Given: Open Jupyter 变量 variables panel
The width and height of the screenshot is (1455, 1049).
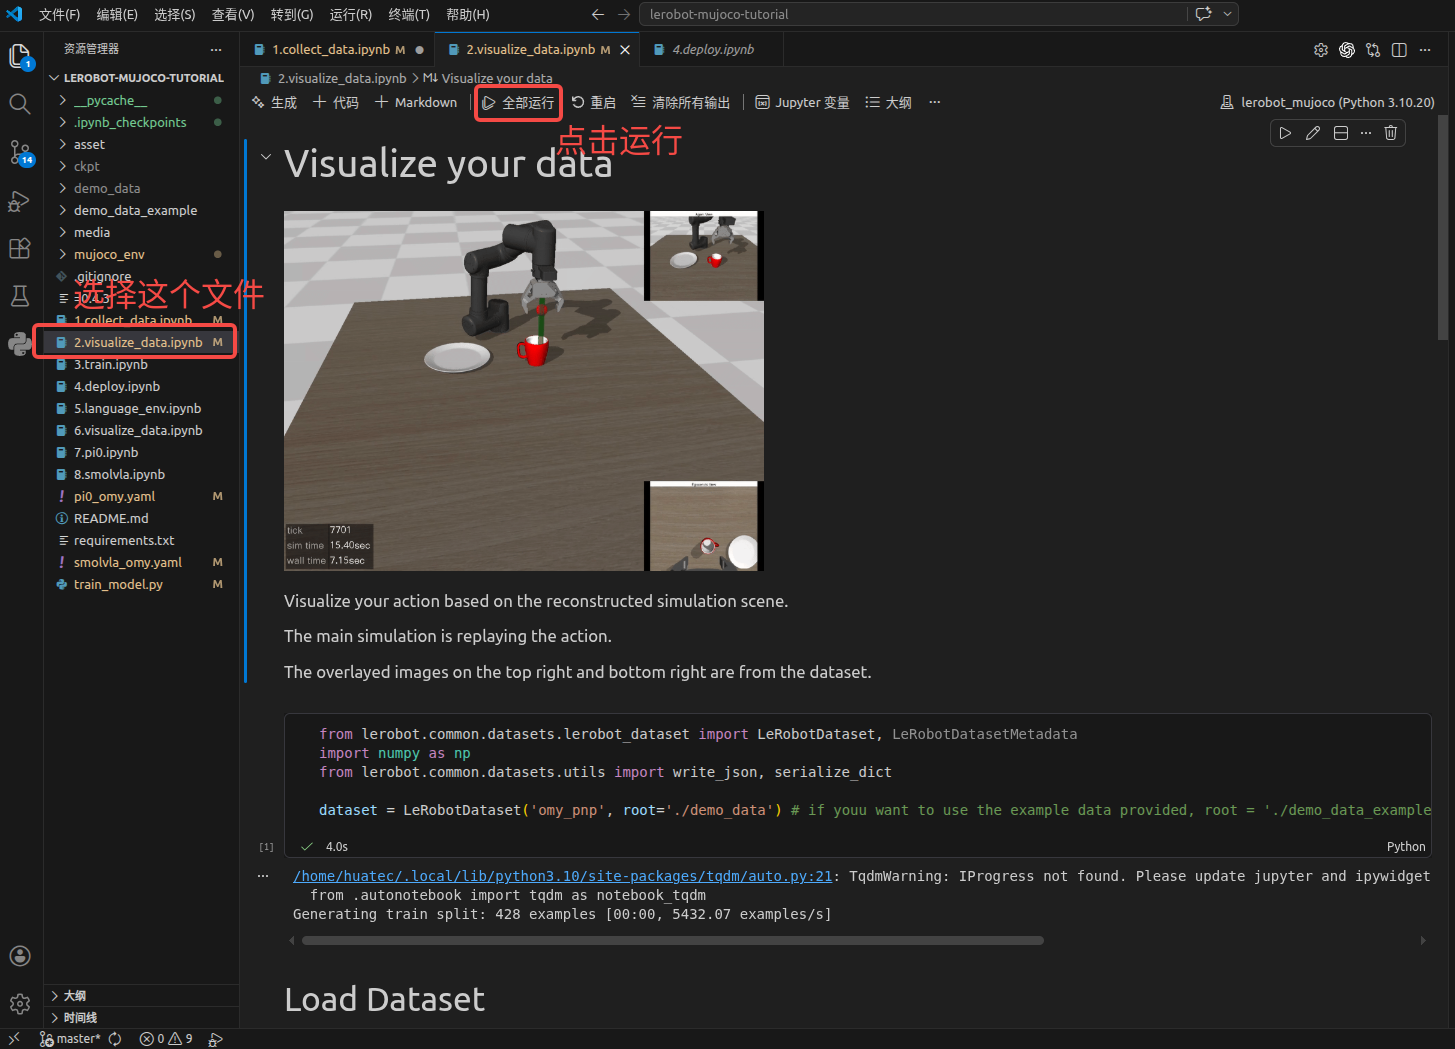Looking at the screenshot, I should [x=802, y=102].
